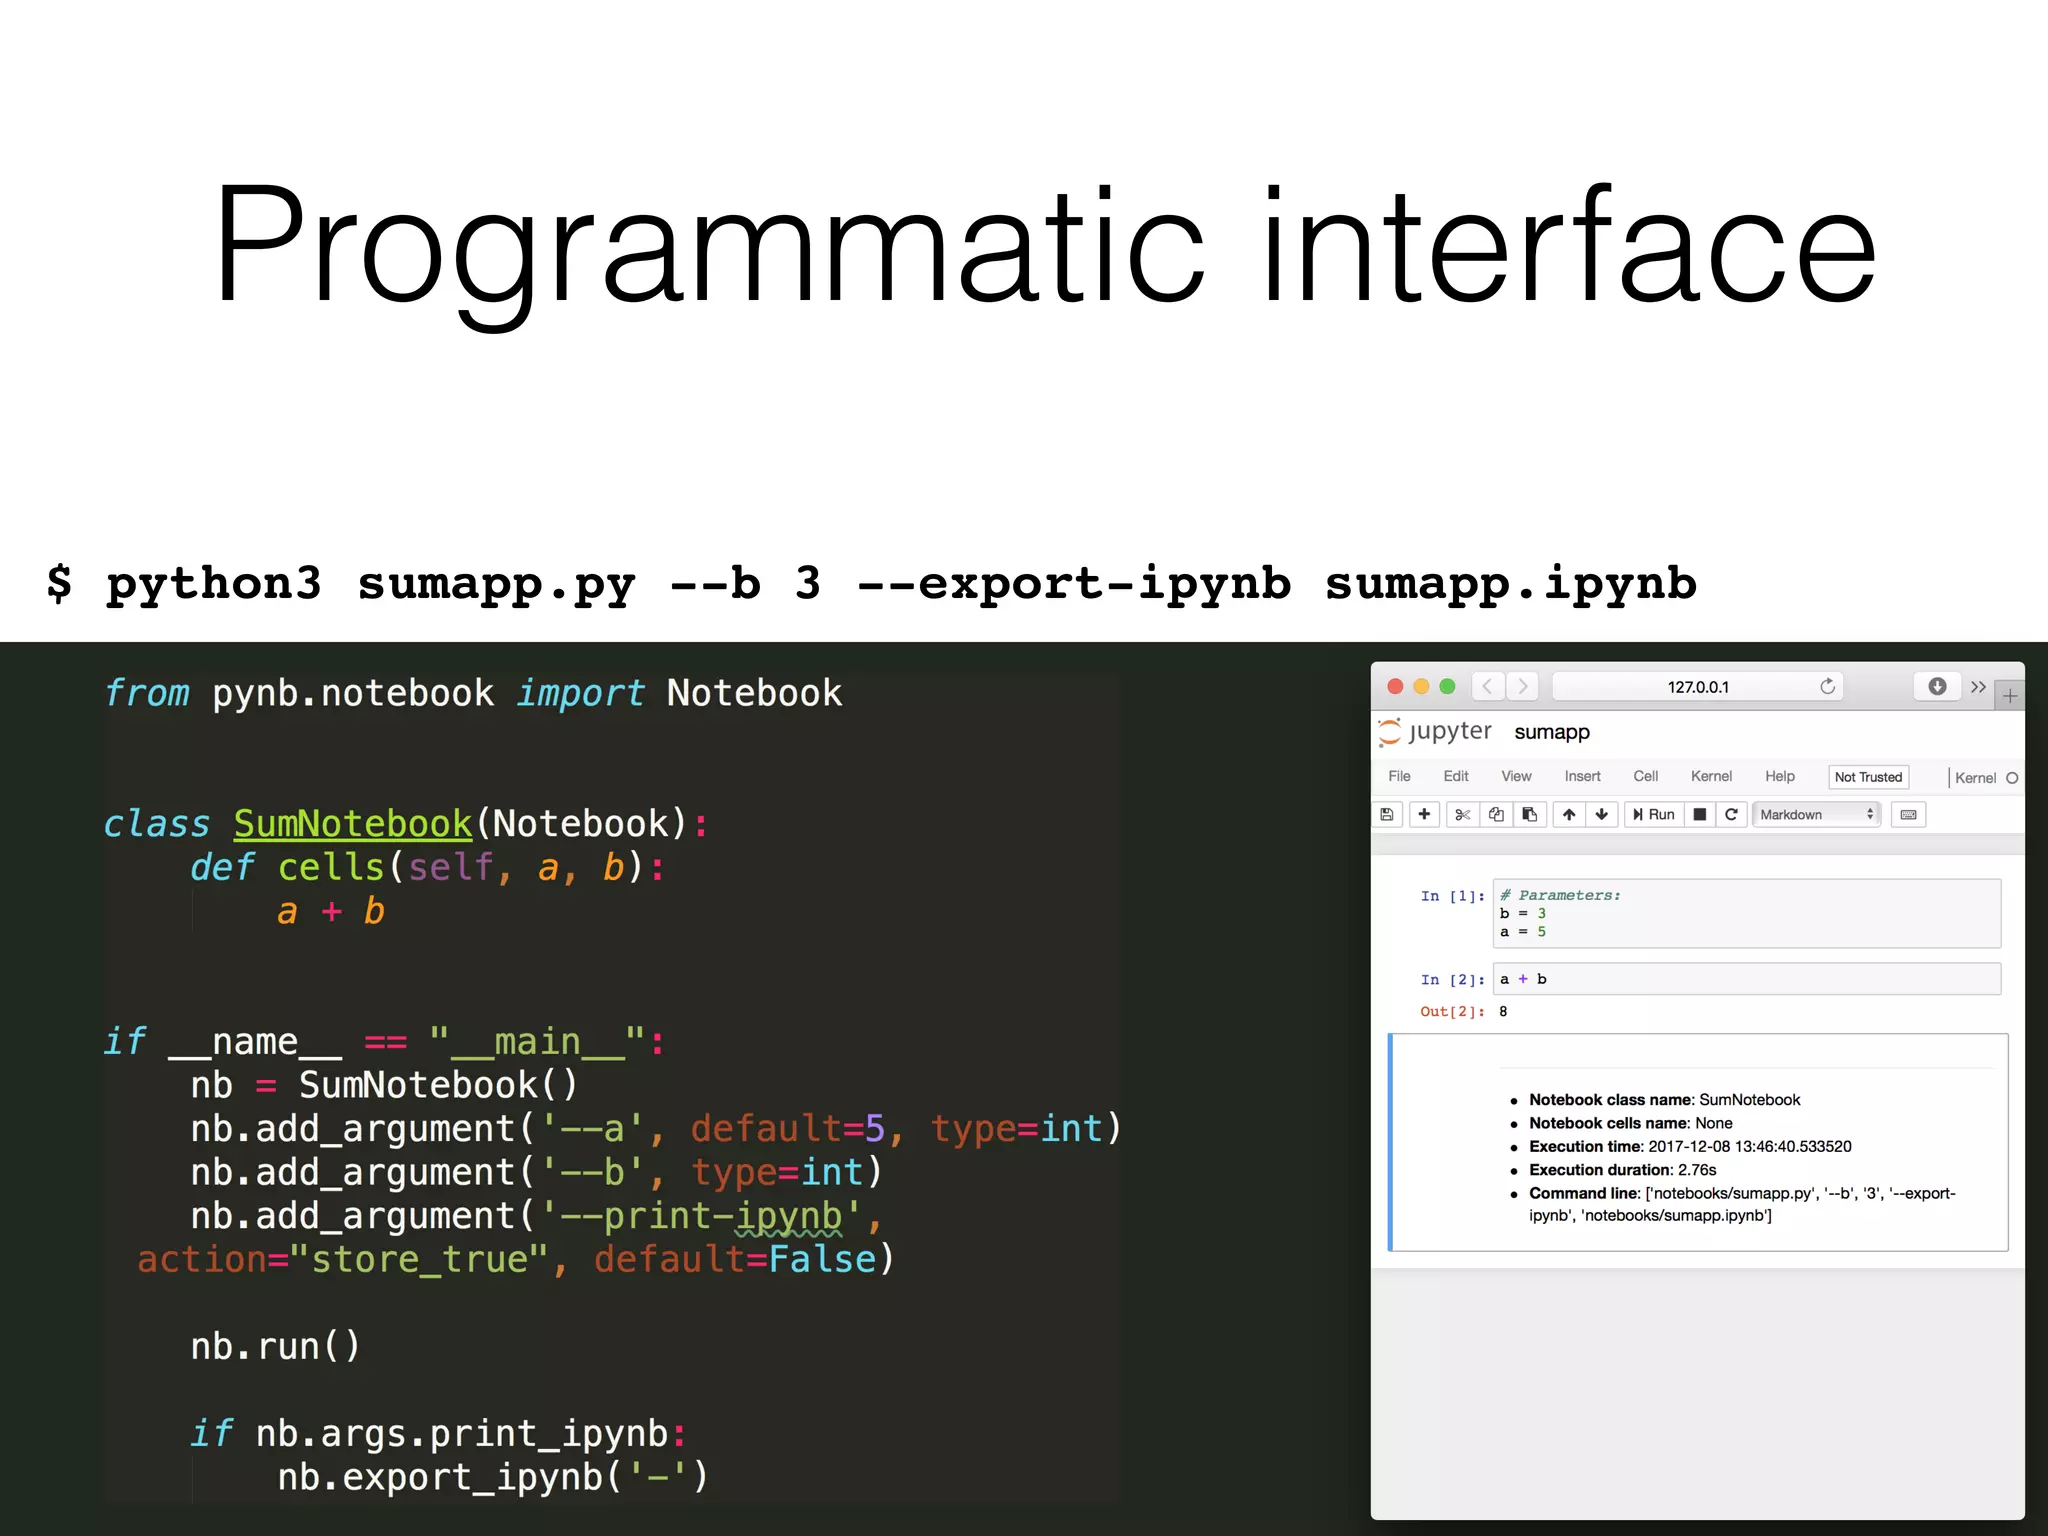Open the Insert menu in Jupyter

pyautogui.click(x=1582, y=776)
